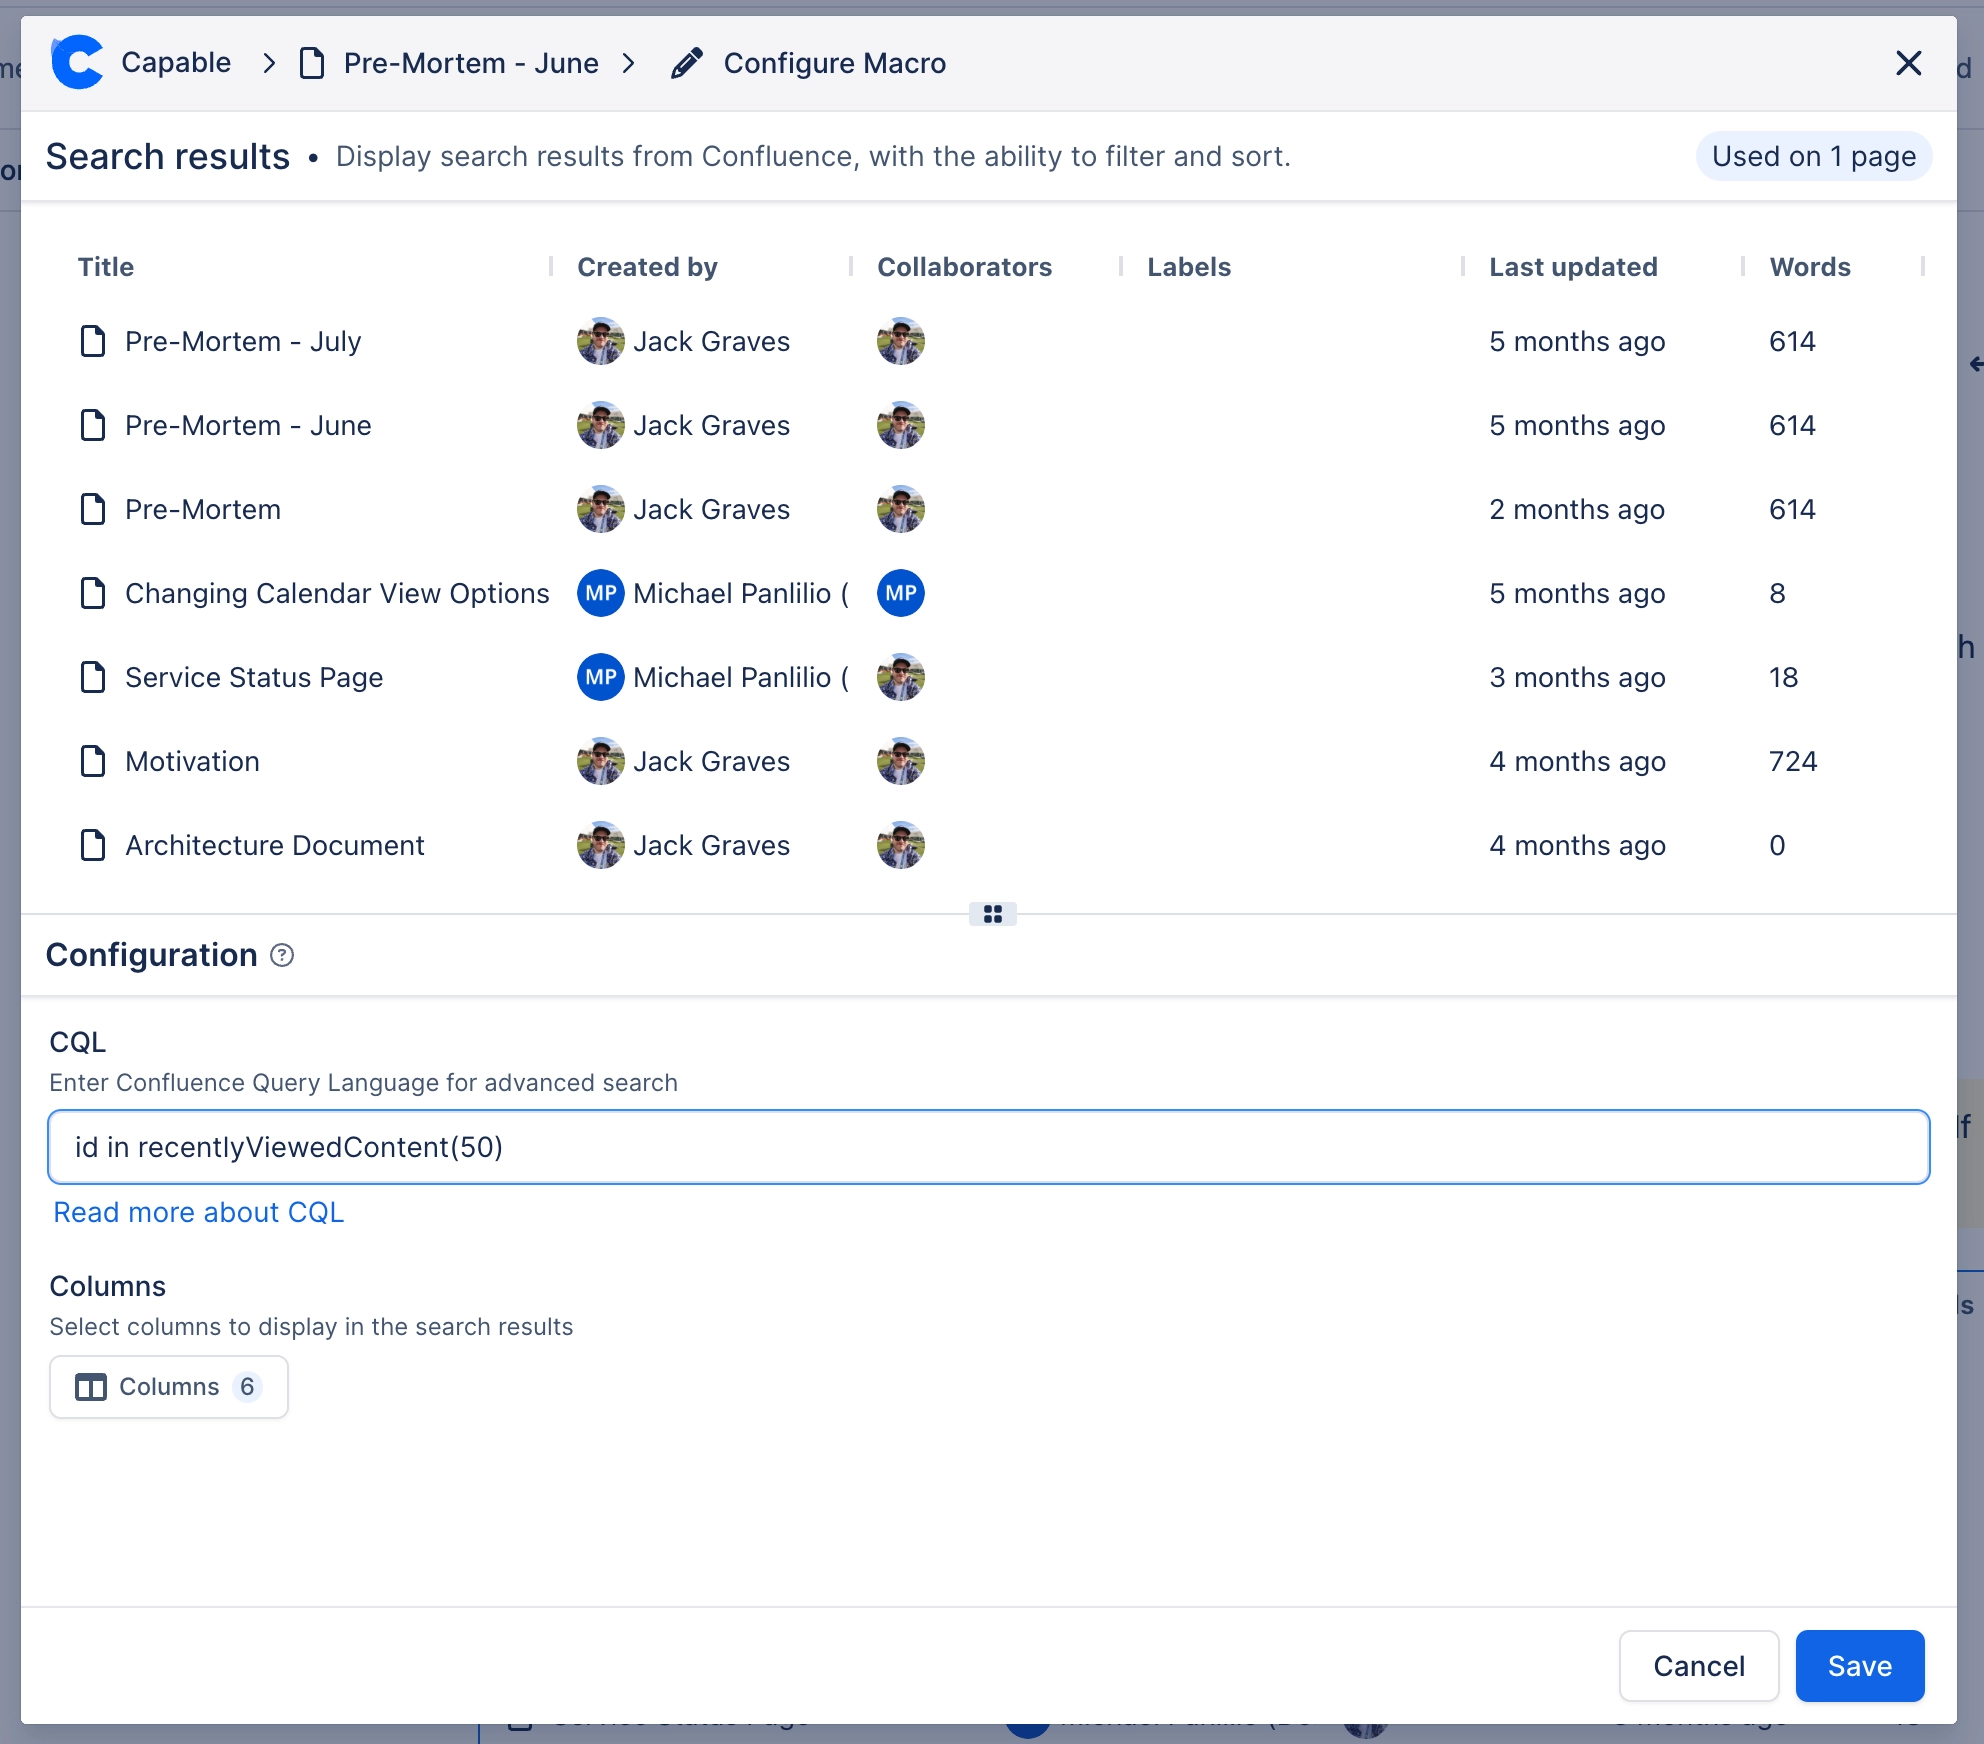
Task: Open the Columns 6 selector
Action: pos(169,1387)
